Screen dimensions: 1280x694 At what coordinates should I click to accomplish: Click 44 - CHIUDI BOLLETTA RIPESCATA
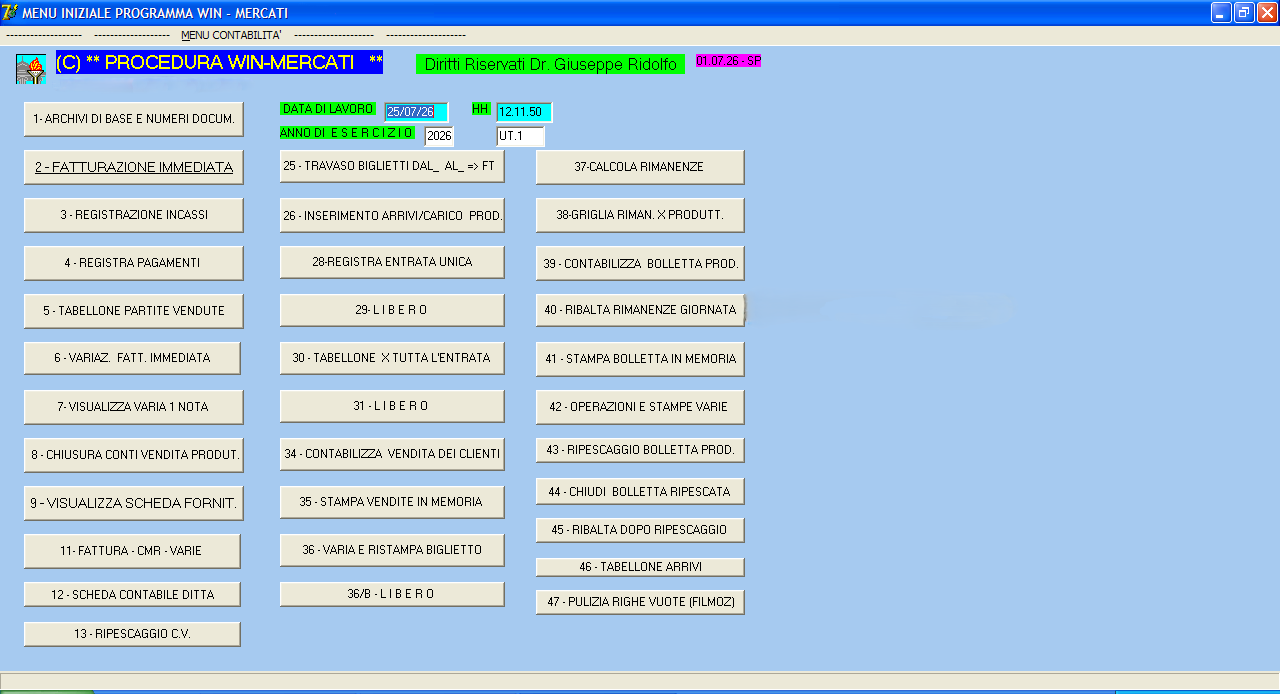pos(640,491)
